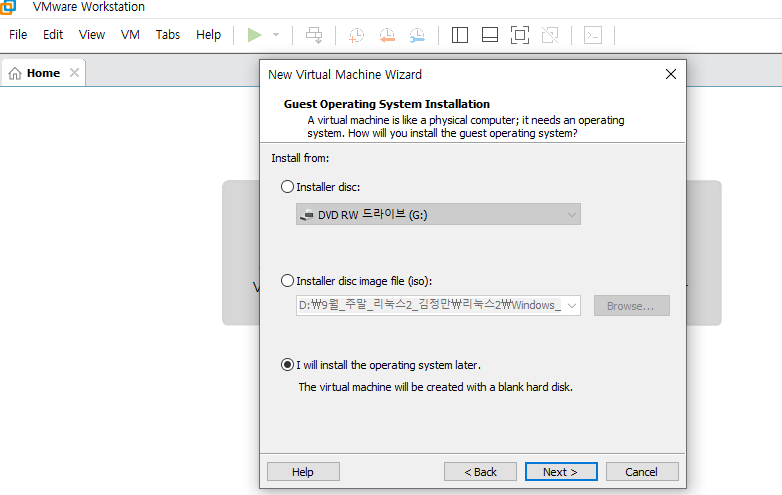782x495 pixels.
Task: Click the VMware Workstation logo icon
Action: click(x=8, y=7)
